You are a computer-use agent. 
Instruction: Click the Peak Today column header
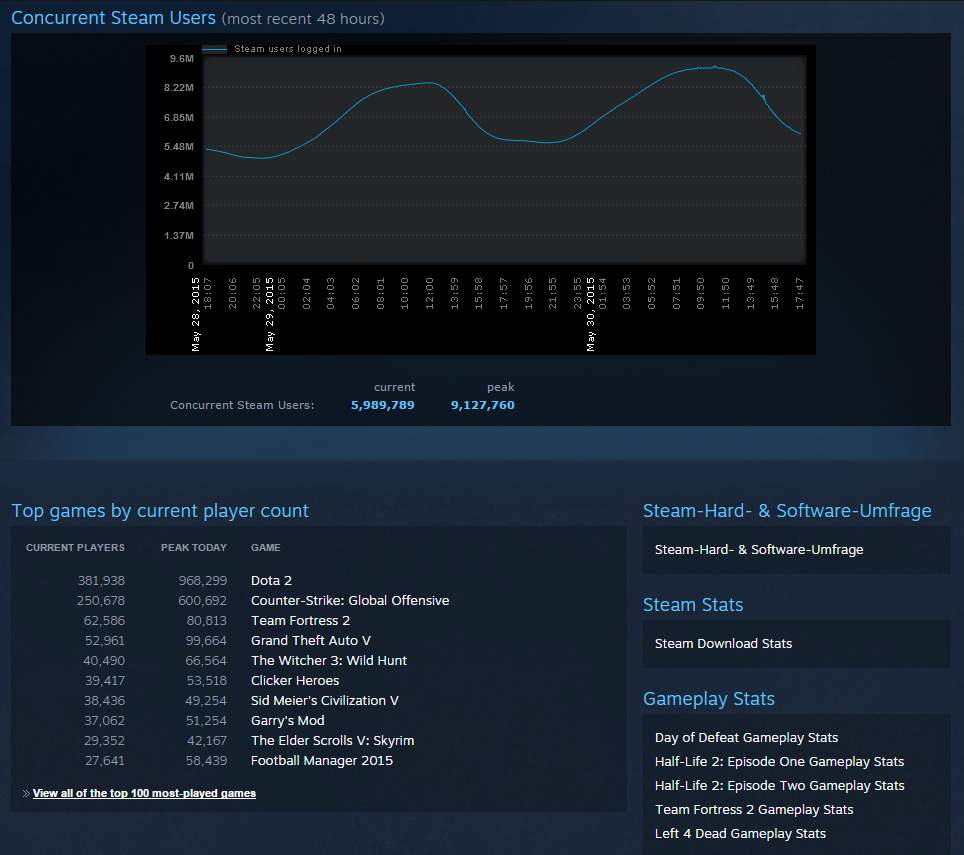click(194, 548)
